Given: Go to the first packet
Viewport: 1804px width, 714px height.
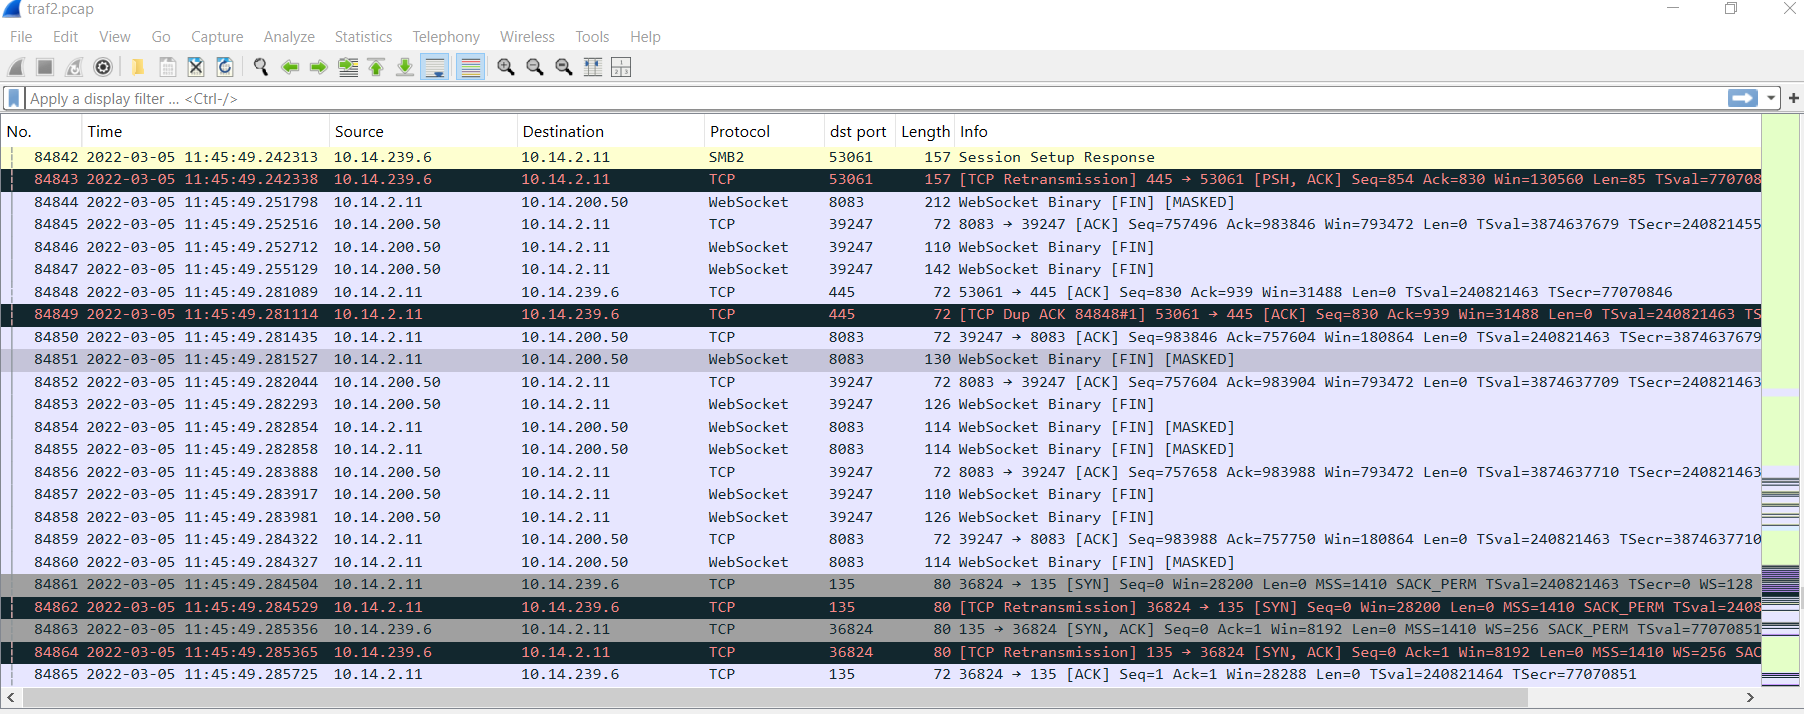Looking at the screenshot, I should 376,67.
